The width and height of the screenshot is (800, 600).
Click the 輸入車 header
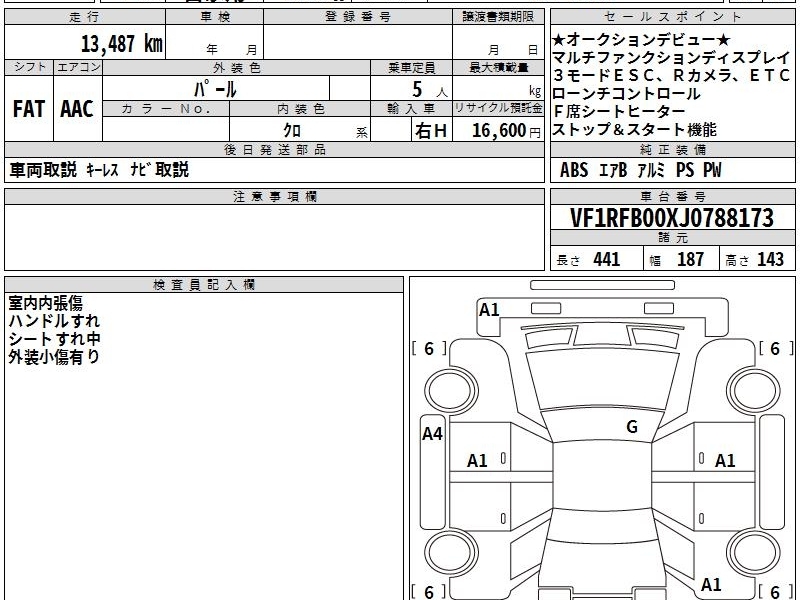[411, 109]
